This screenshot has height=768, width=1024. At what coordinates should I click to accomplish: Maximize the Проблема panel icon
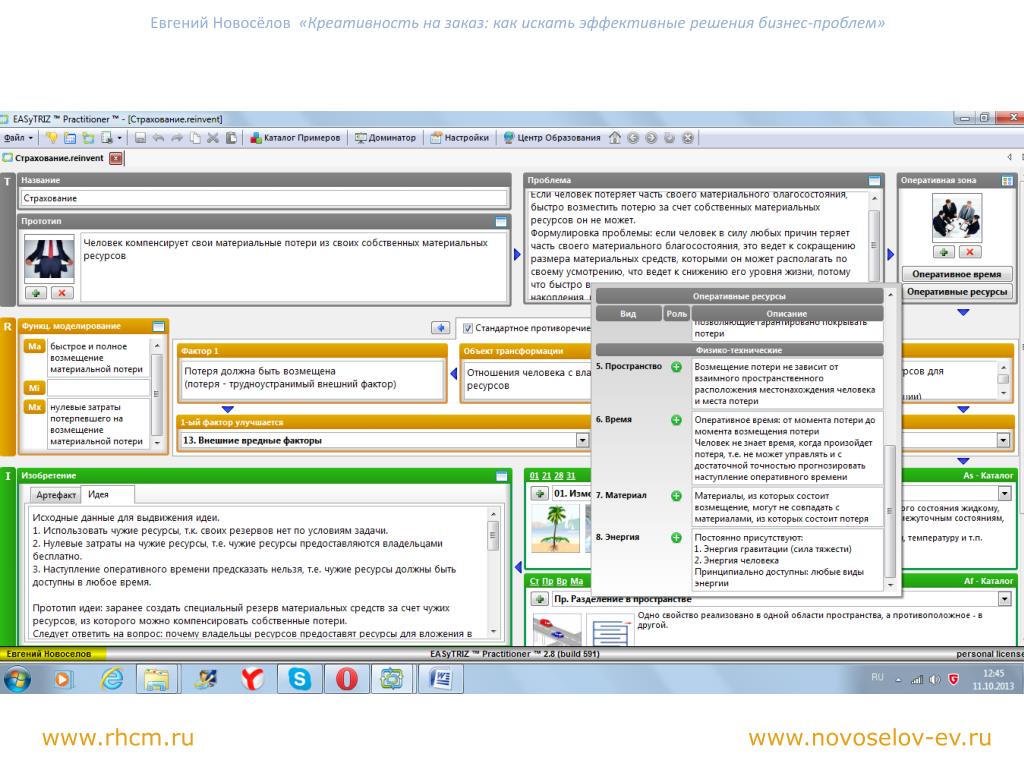click(x=874, y=180)
